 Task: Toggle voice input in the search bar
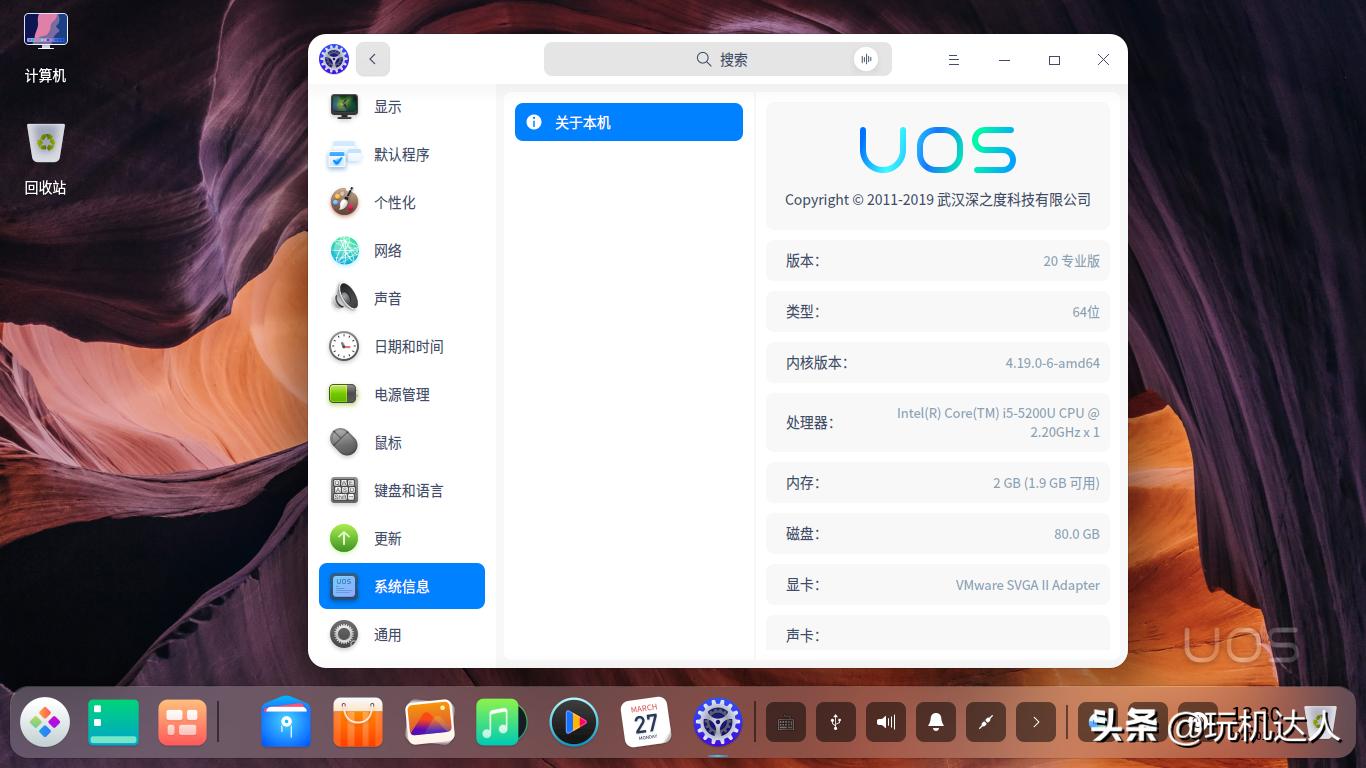[866, 59]
